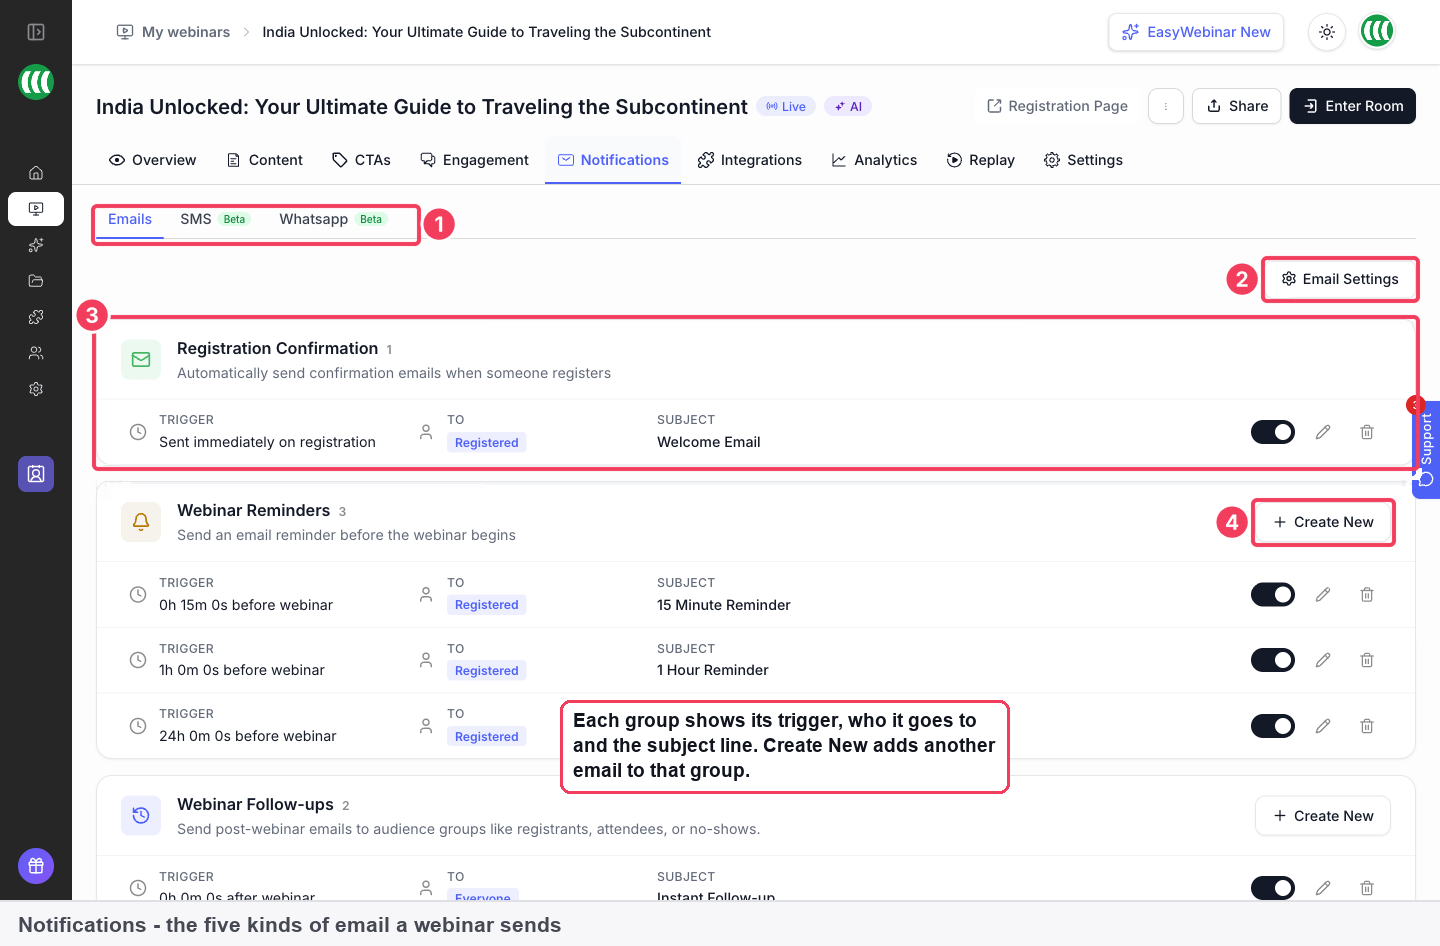Open the three-dot more options menu
This screenshot has width=1440, height=946.
[x=1166, y=106]
